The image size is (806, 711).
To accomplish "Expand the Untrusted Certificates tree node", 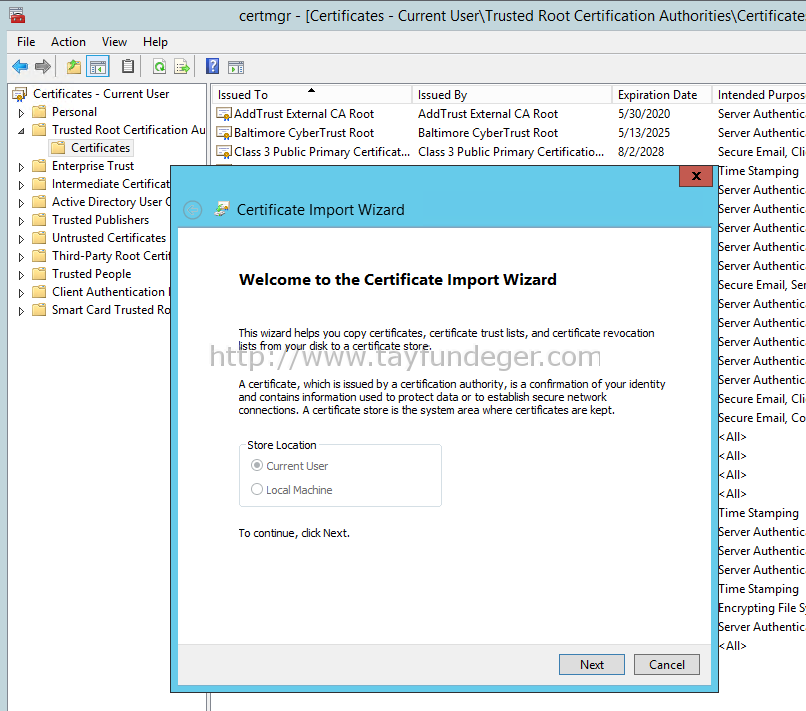I will [x=21, y=239].
